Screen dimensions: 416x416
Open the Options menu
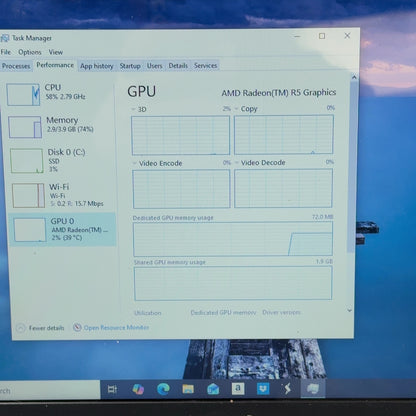pyautogui.click(x=30, y=52)
